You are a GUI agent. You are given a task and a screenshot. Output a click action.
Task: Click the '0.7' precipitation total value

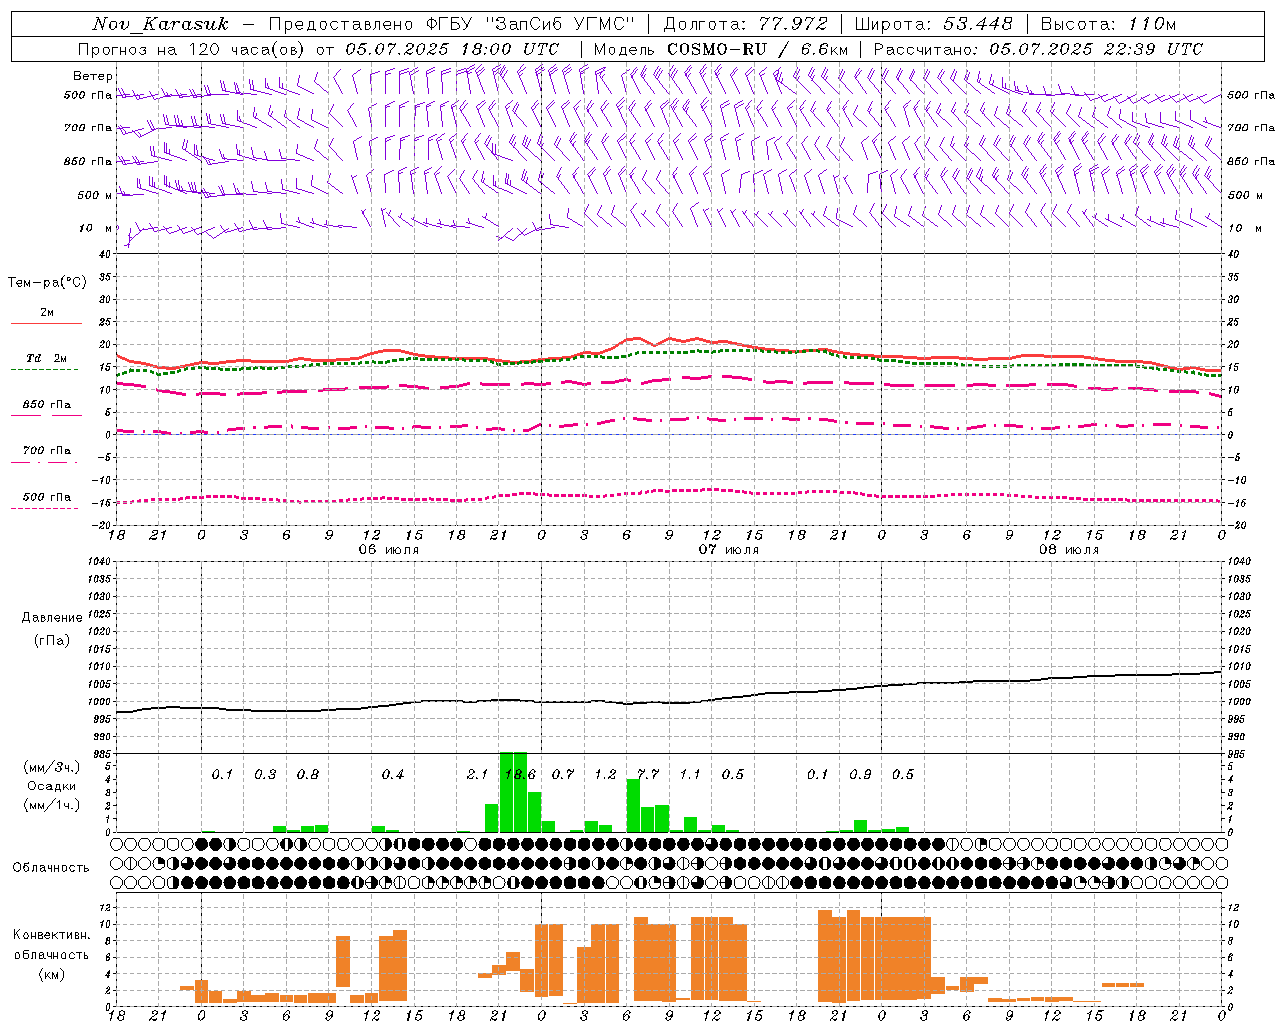[x=563, y=775]
